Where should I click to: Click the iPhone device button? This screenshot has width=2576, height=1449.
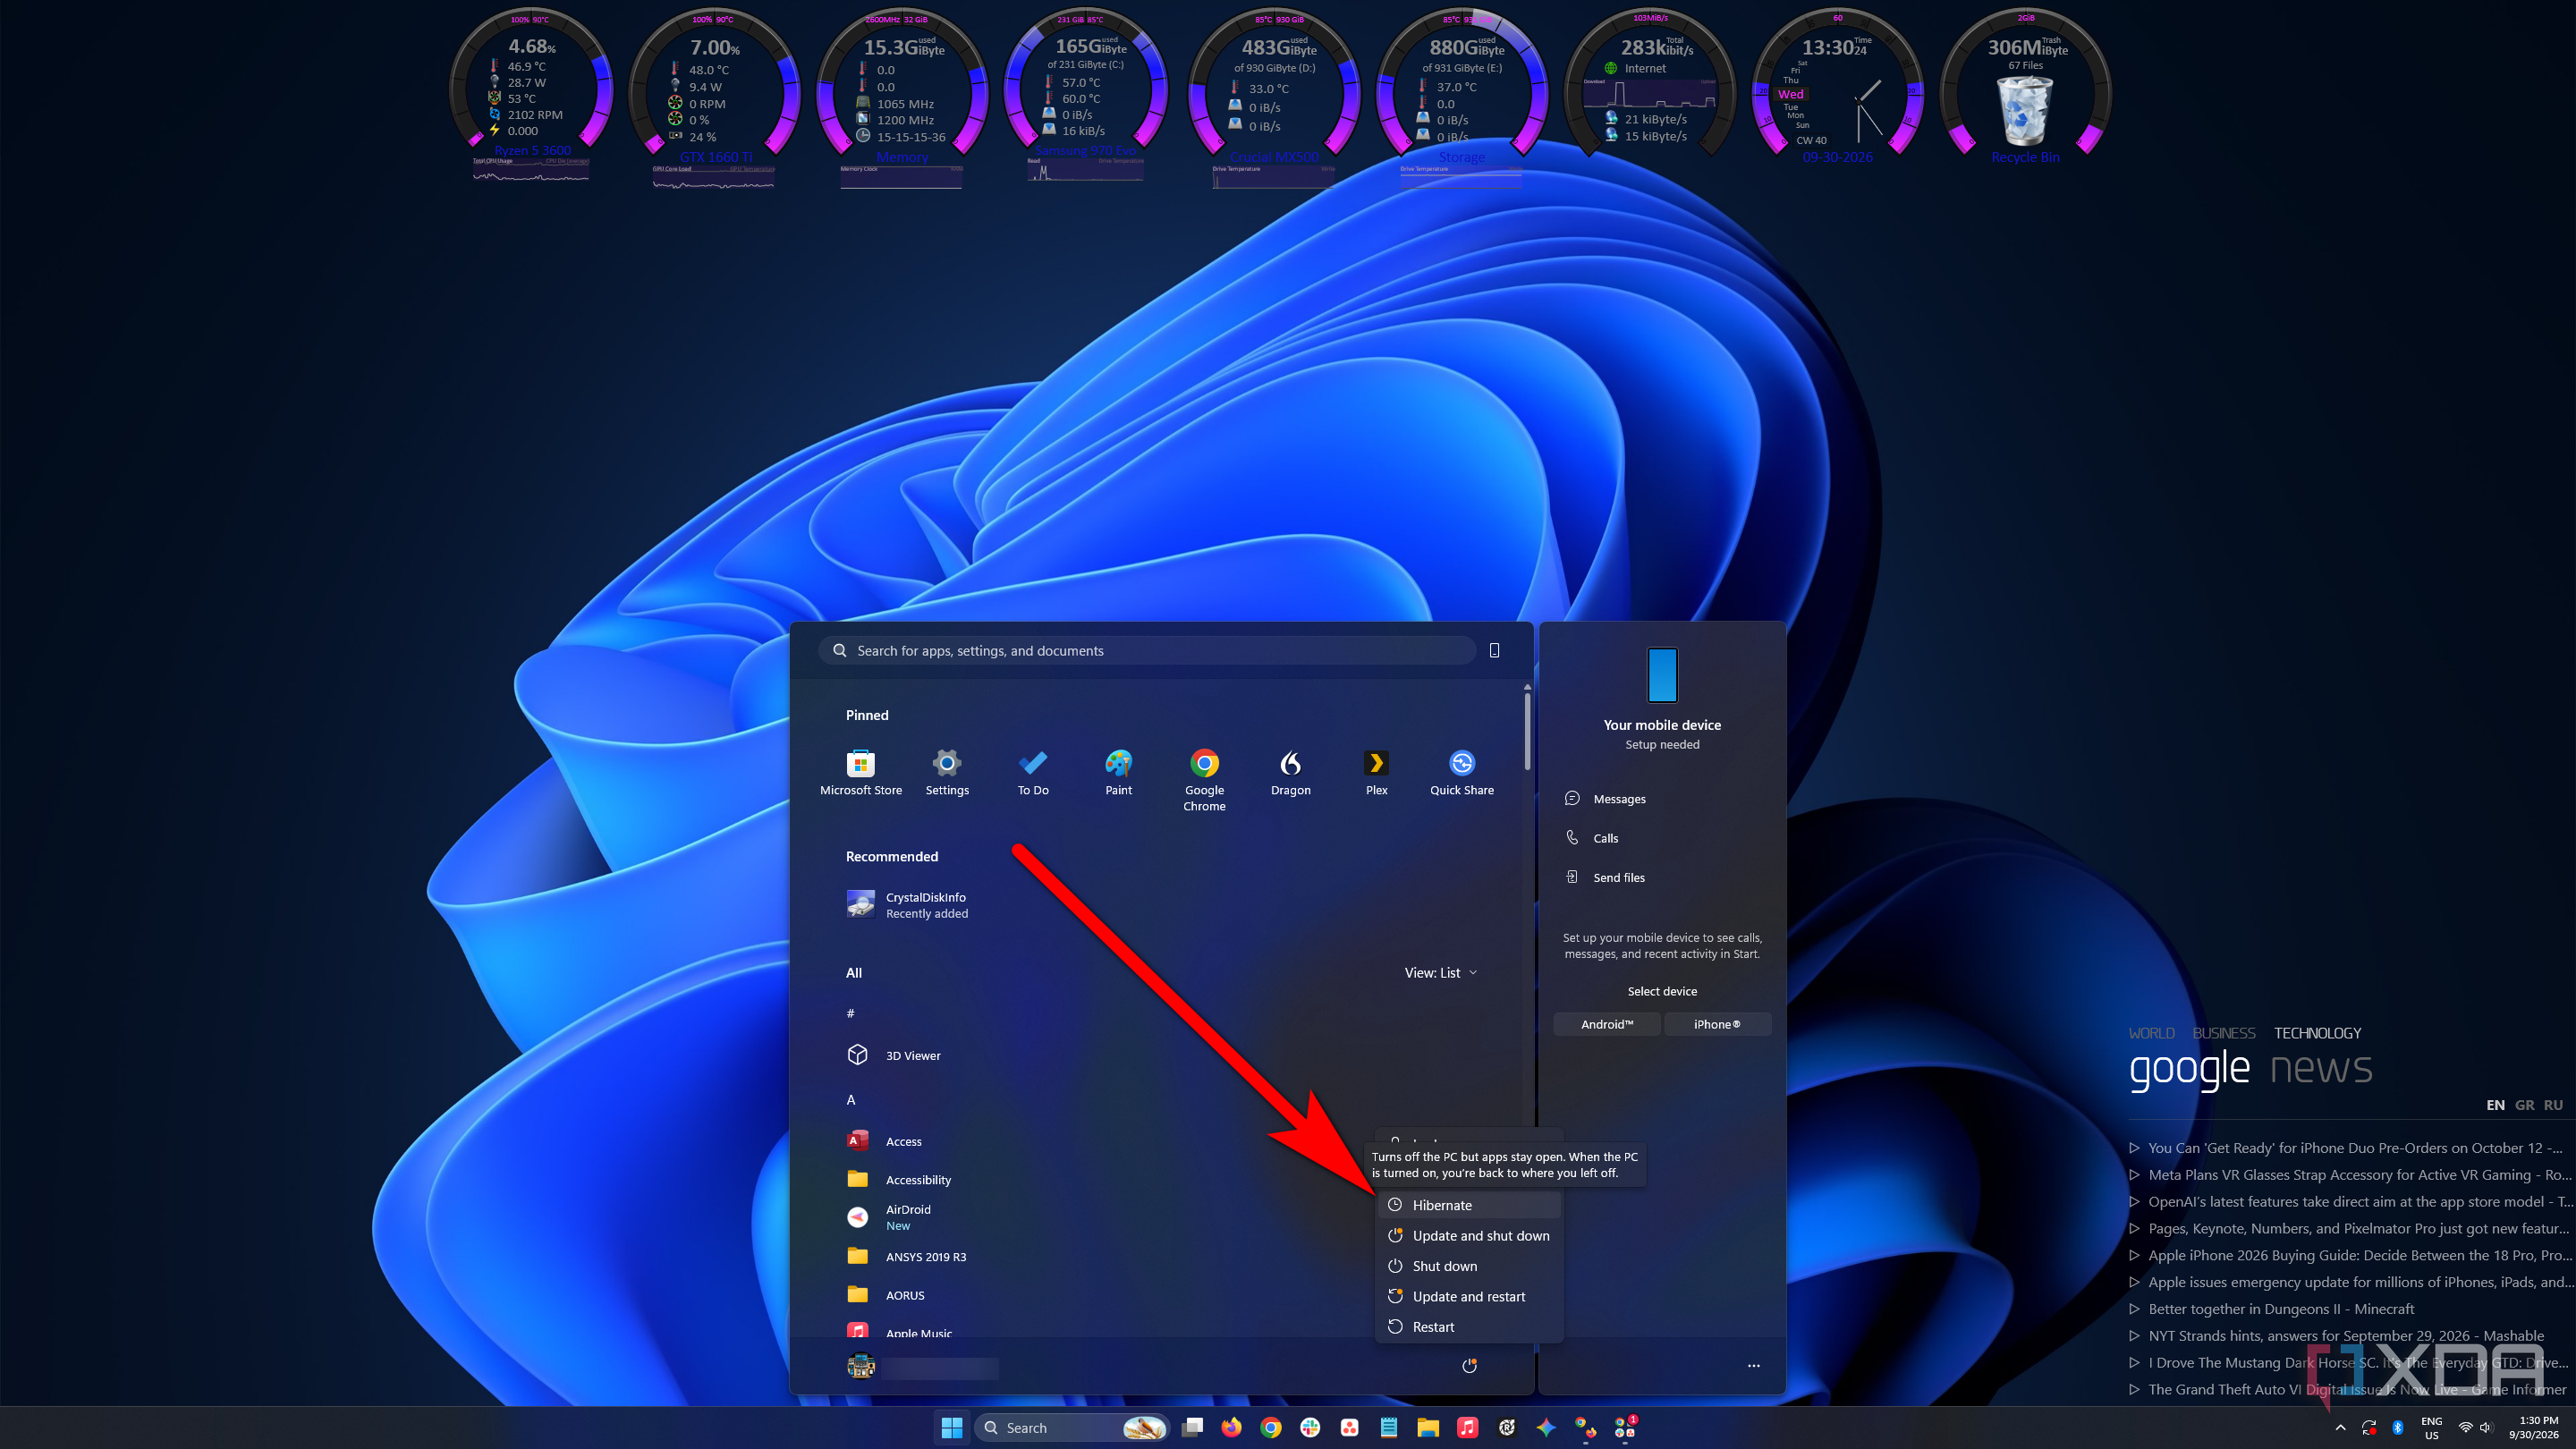click(1717, 1024)
